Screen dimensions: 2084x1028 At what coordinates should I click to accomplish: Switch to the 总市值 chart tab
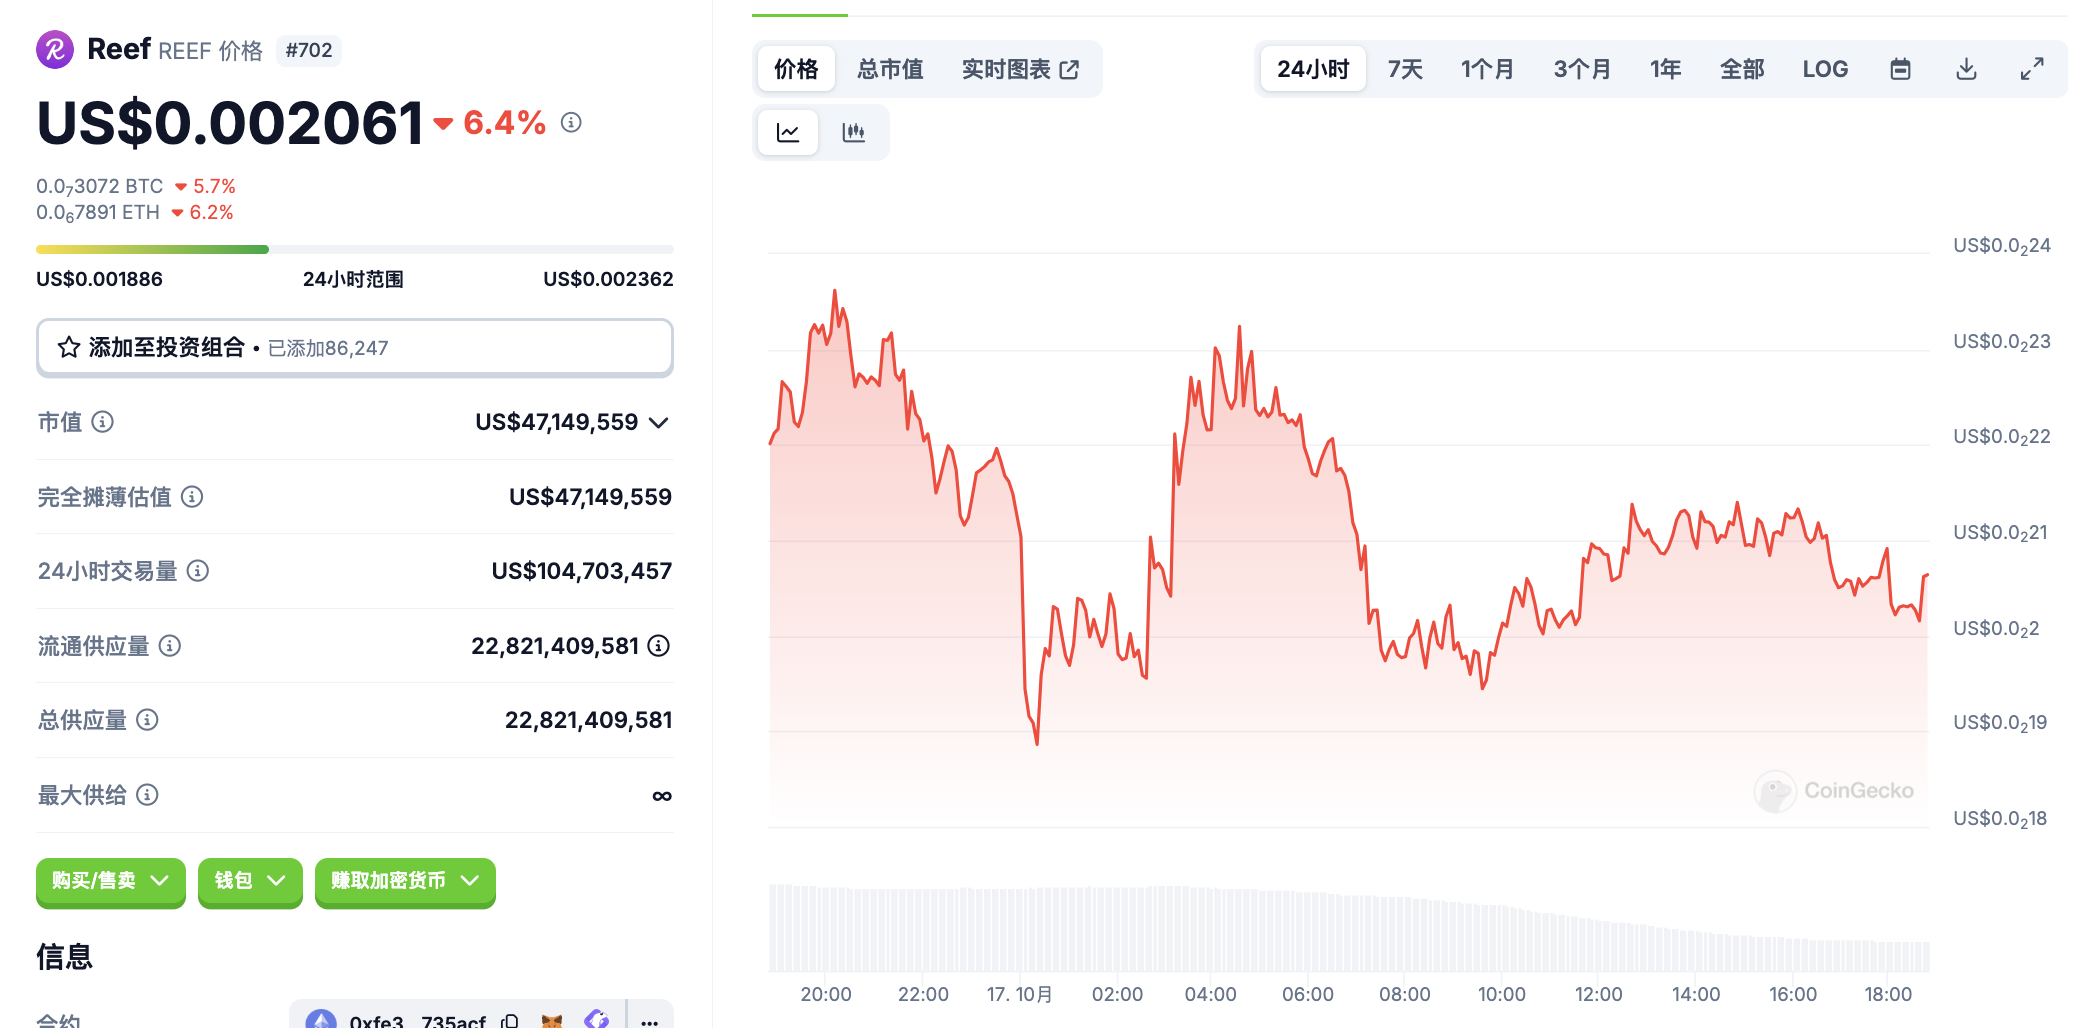point(890,69)
